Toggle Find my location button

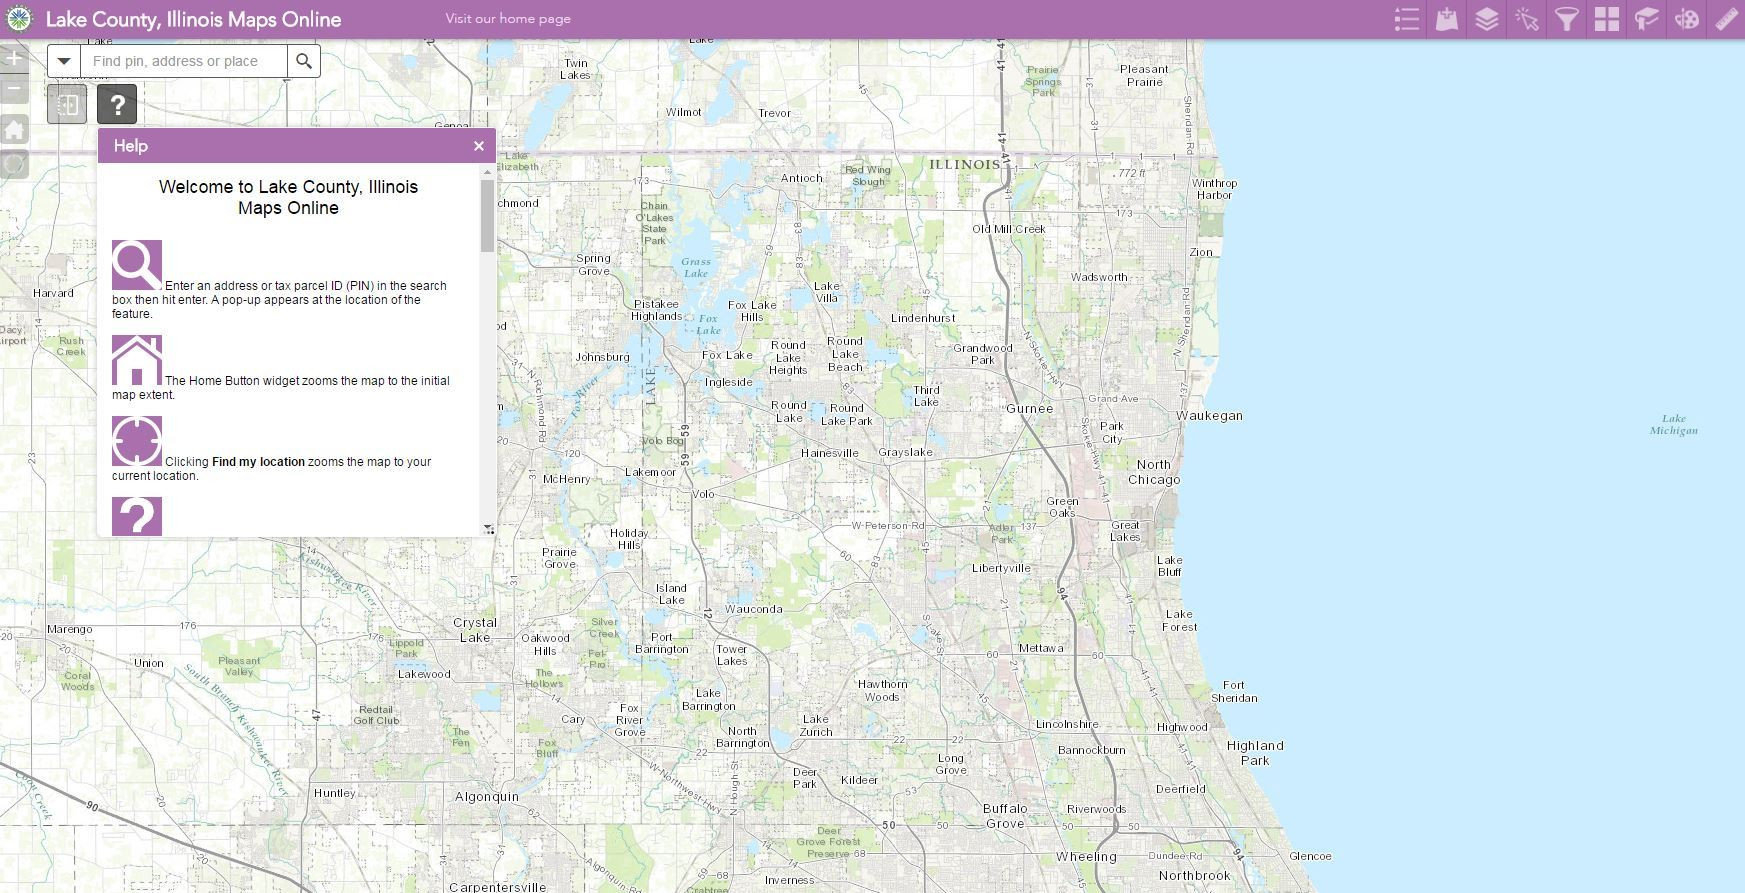[14, 164]
